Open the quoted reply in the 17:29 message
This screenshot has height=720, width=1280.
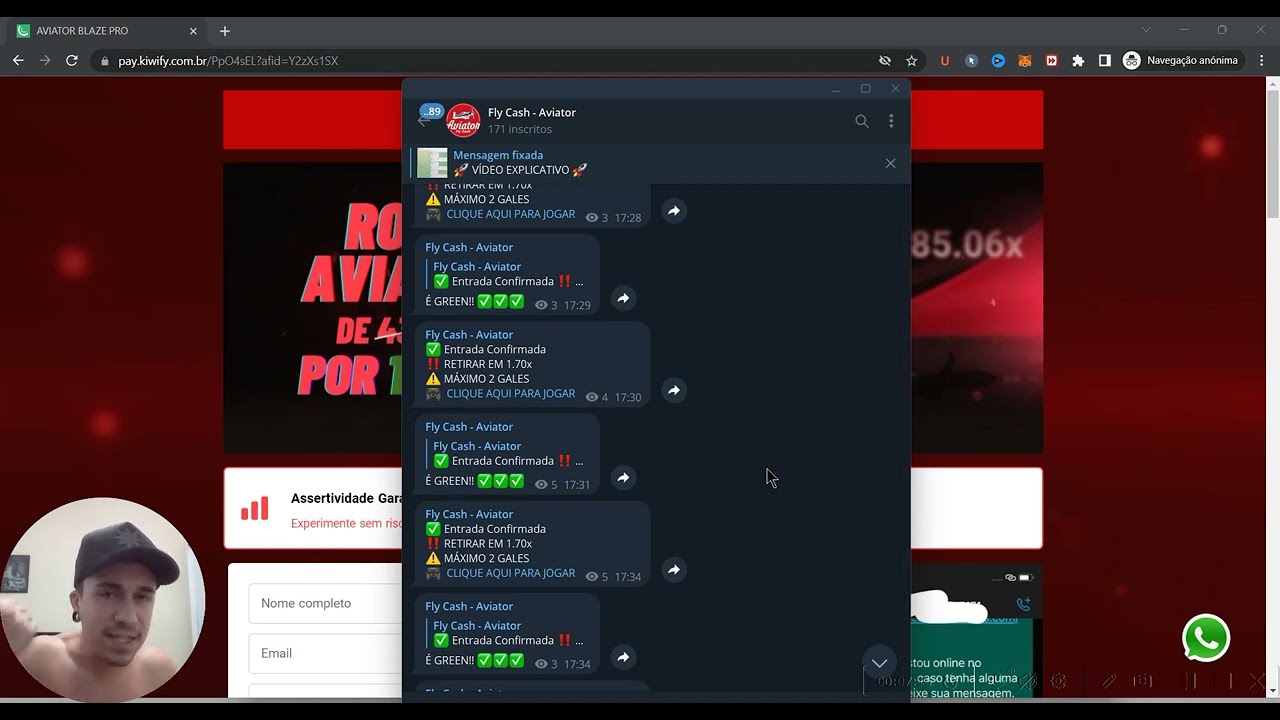[508, 274]
